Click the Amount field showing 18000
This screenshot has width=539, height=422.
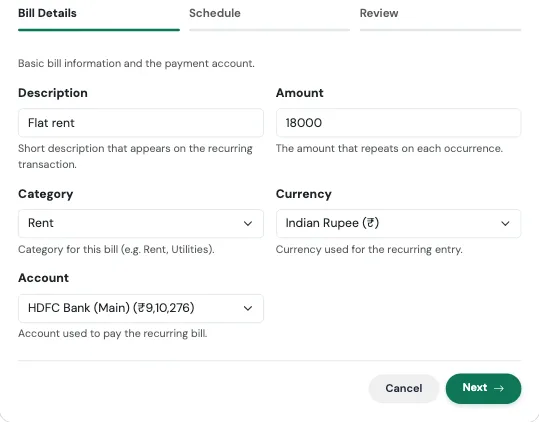398,123
